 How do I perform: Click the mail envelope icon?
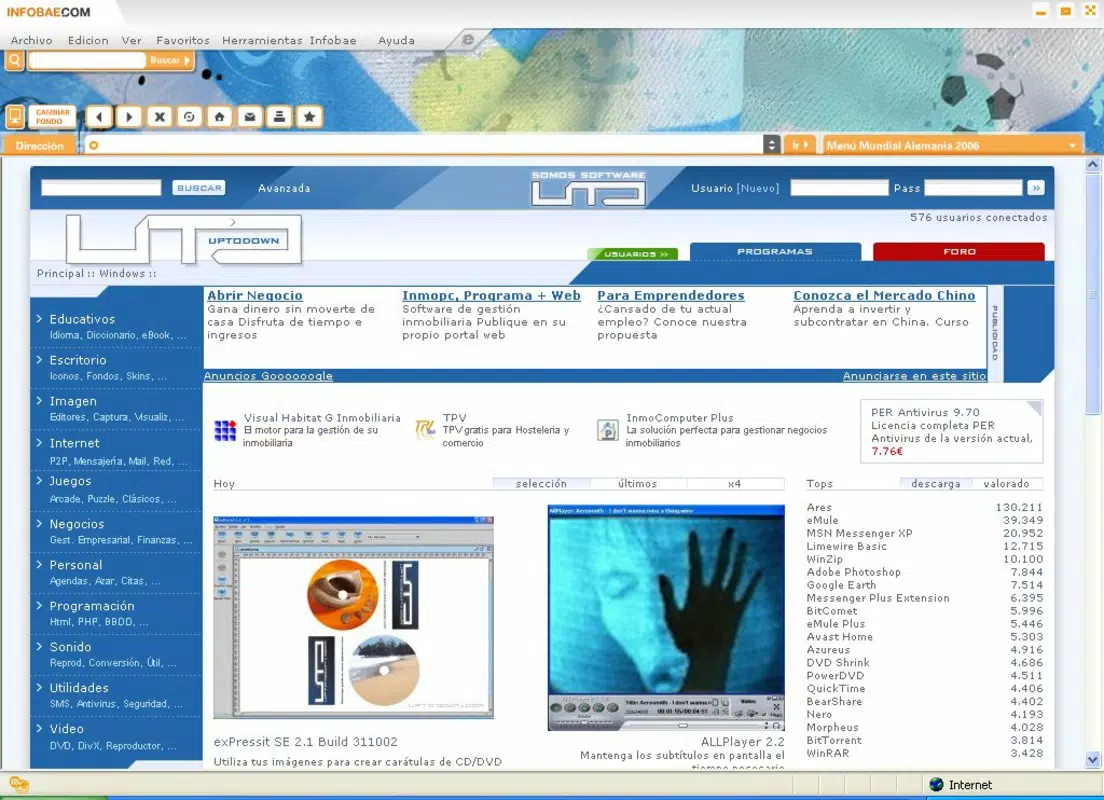coord(249,117)
